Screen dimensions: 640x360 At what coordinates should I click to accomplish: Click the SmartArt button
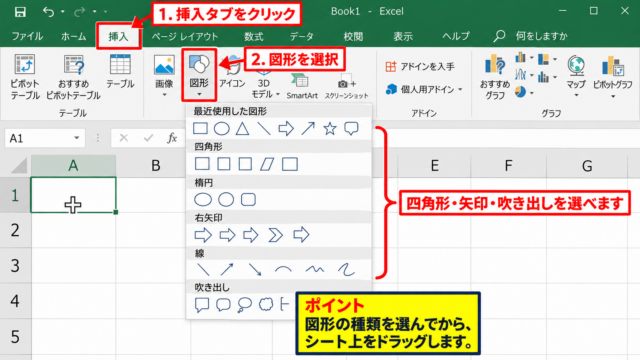tap(302, 87)
